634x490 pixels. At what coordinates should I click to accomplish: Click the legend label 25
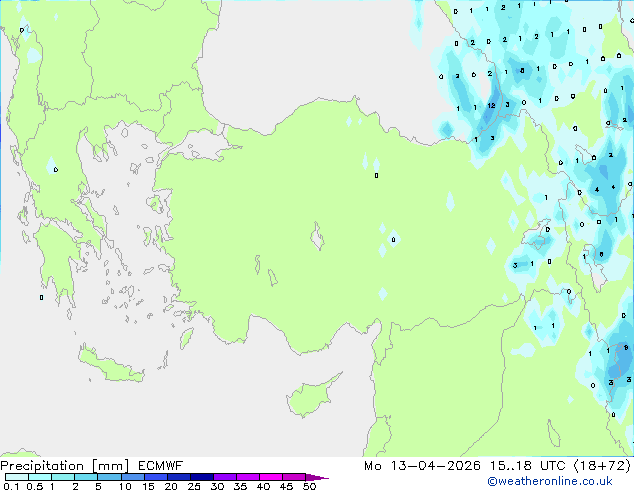coord(194,486)
